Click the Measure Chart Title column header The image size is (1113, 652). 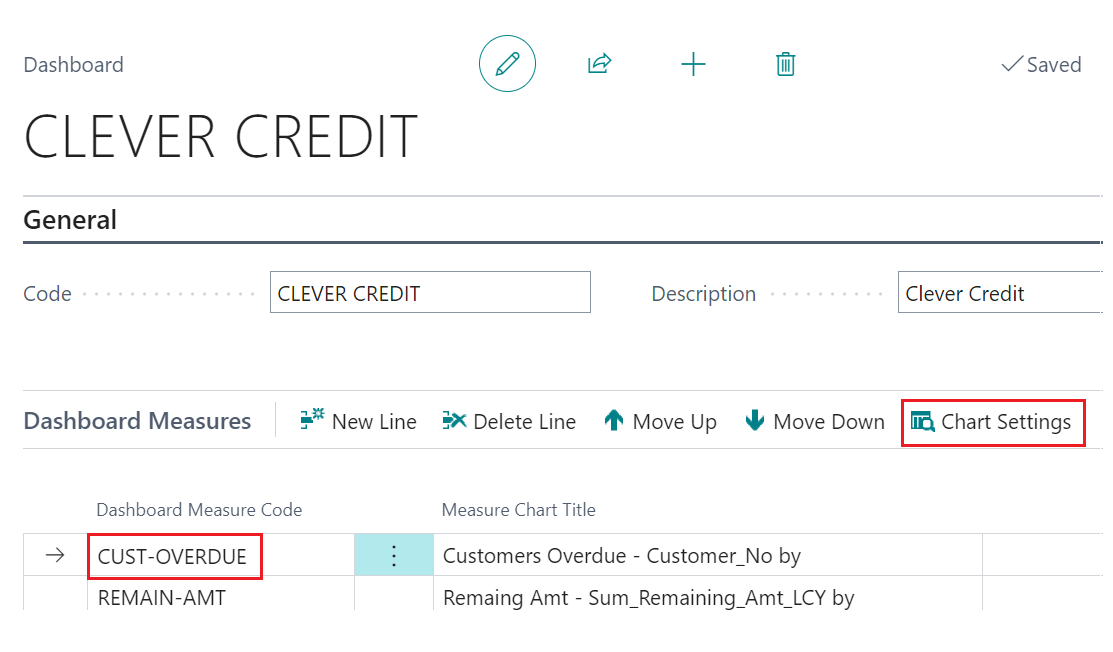pos(518,510)
